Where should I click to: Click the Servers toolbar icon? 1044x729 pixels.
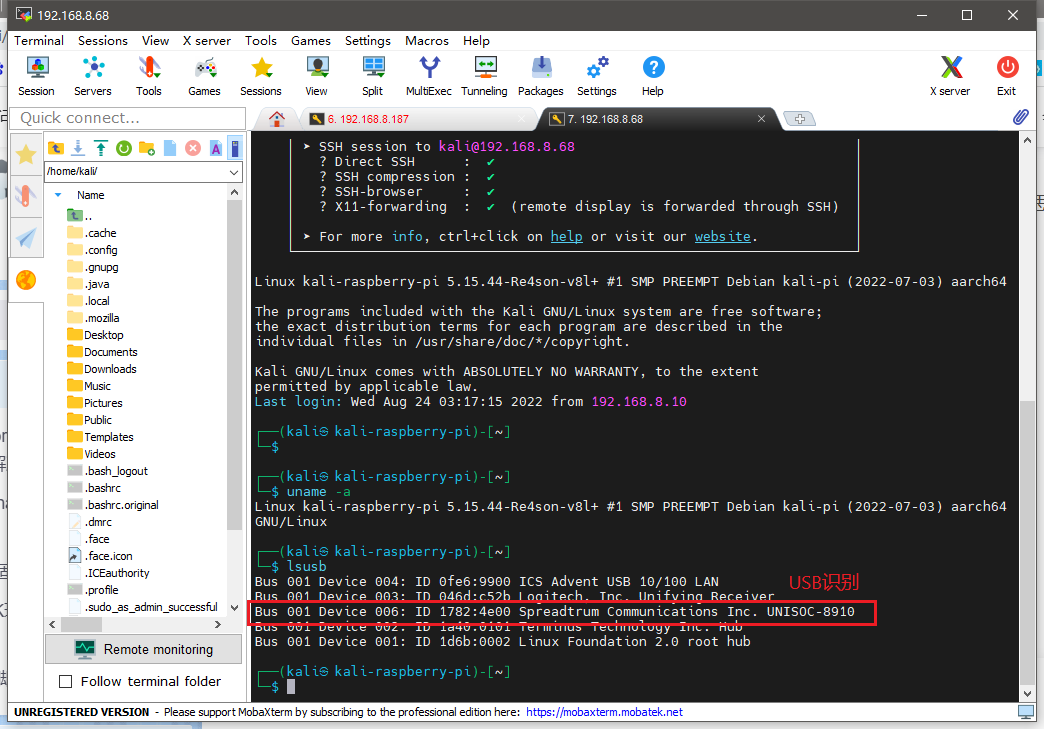click(93, 77)
